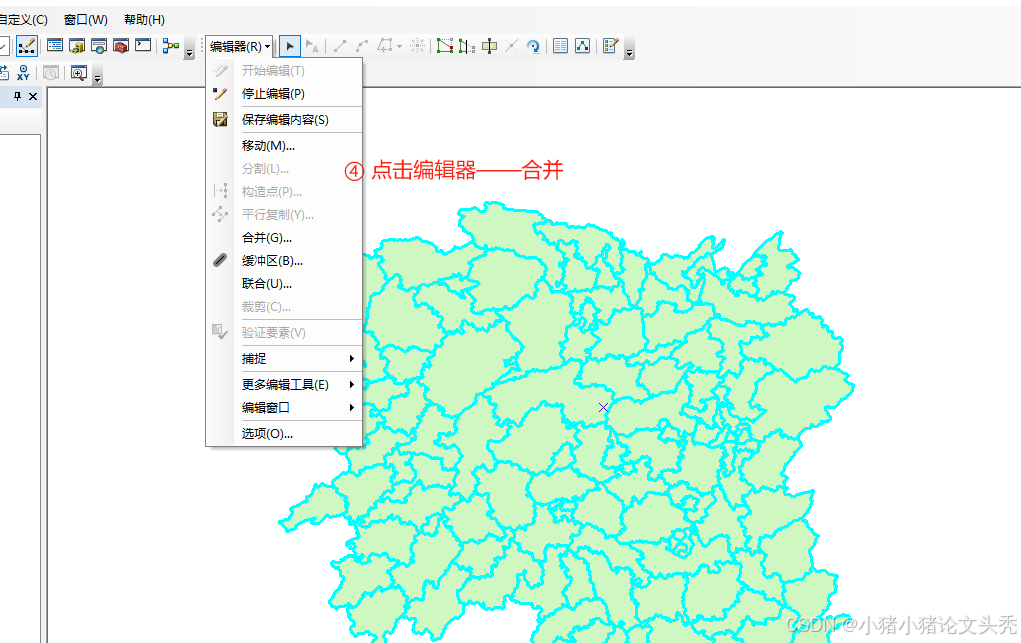
Task: Open the Trace tool dropdown arrow
Action: pos(399,46)
